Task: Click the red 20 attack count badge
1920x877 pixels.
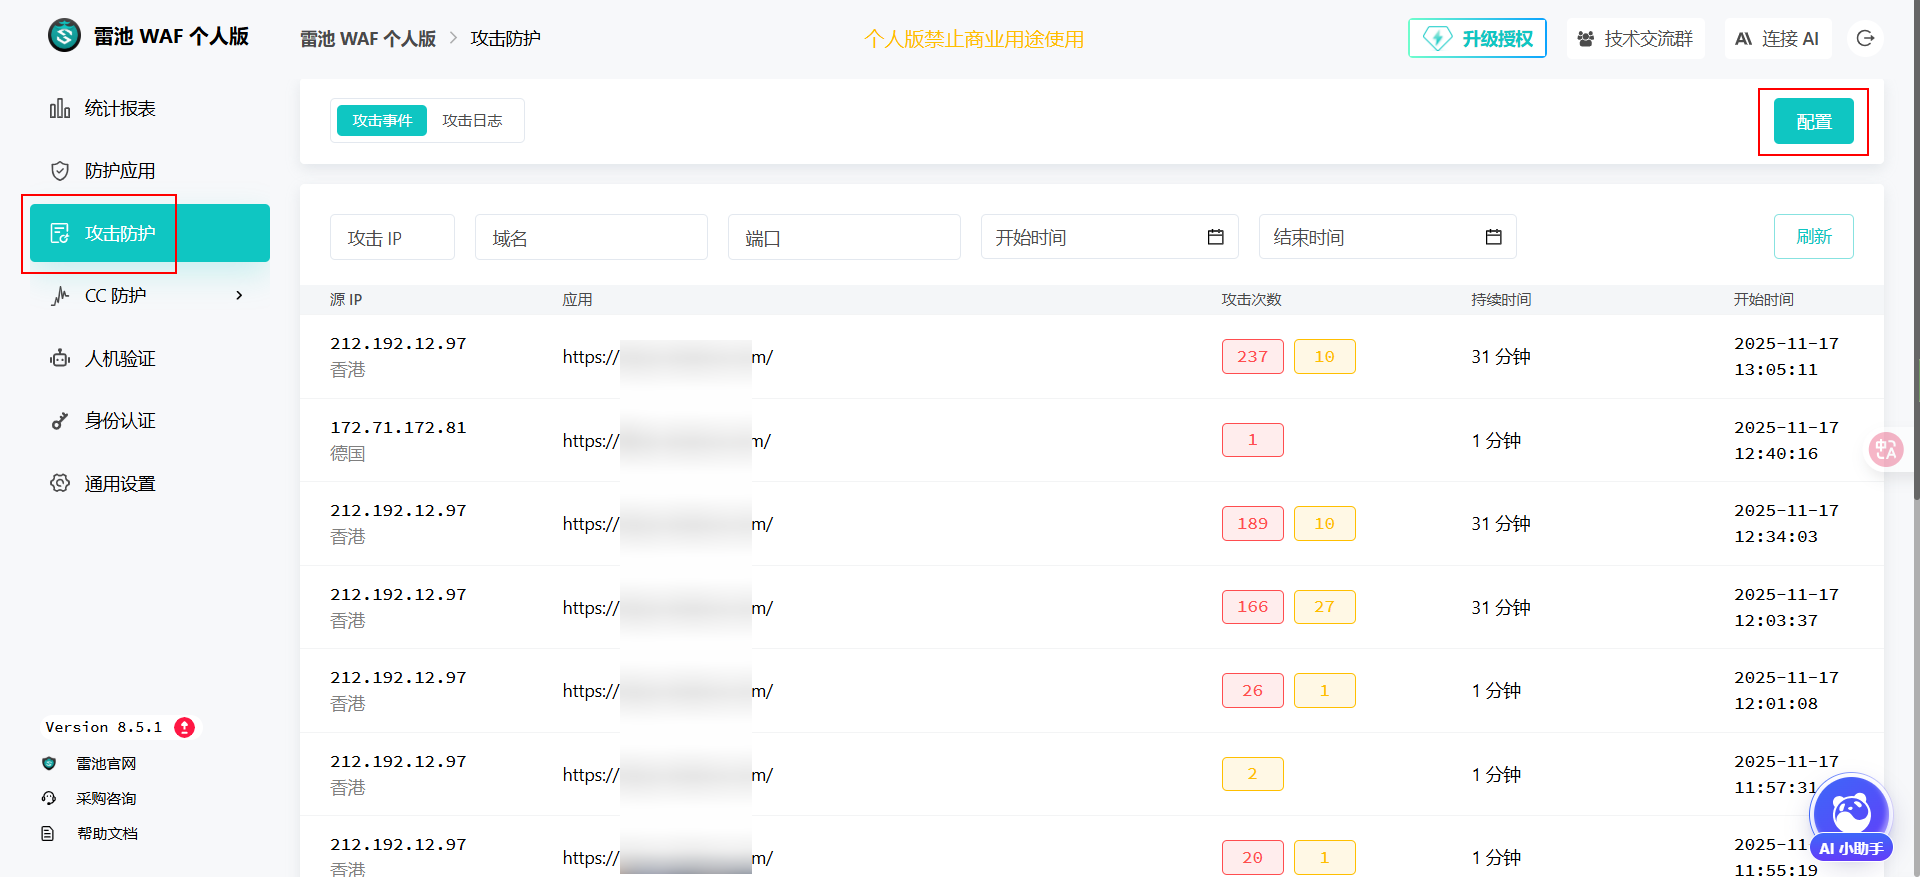Action: [1253, 858]
